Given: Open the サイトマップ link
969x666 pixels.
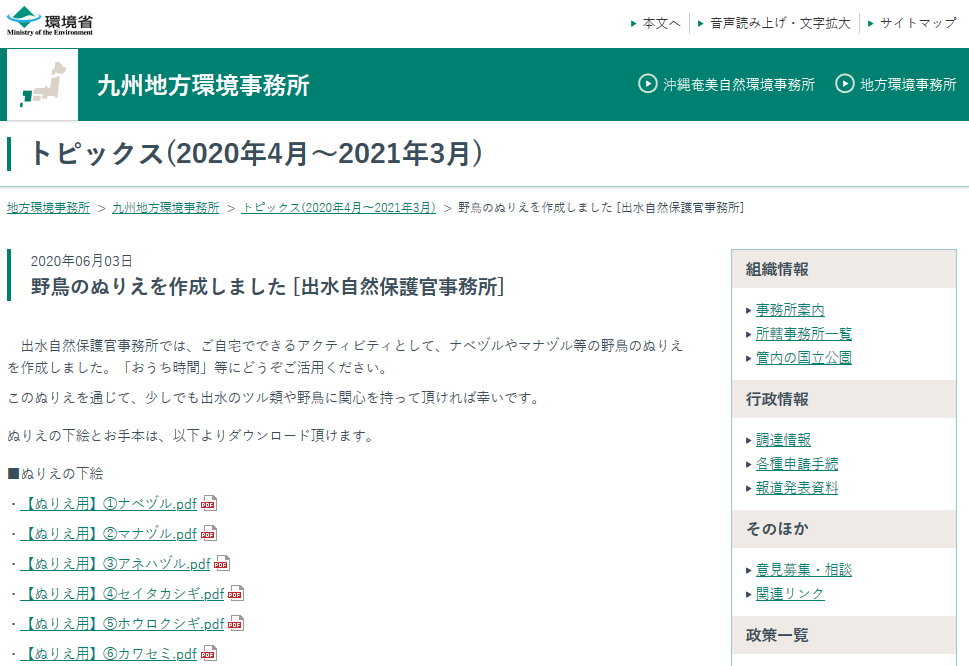Looking at the screenshot, I should point(917,23).
